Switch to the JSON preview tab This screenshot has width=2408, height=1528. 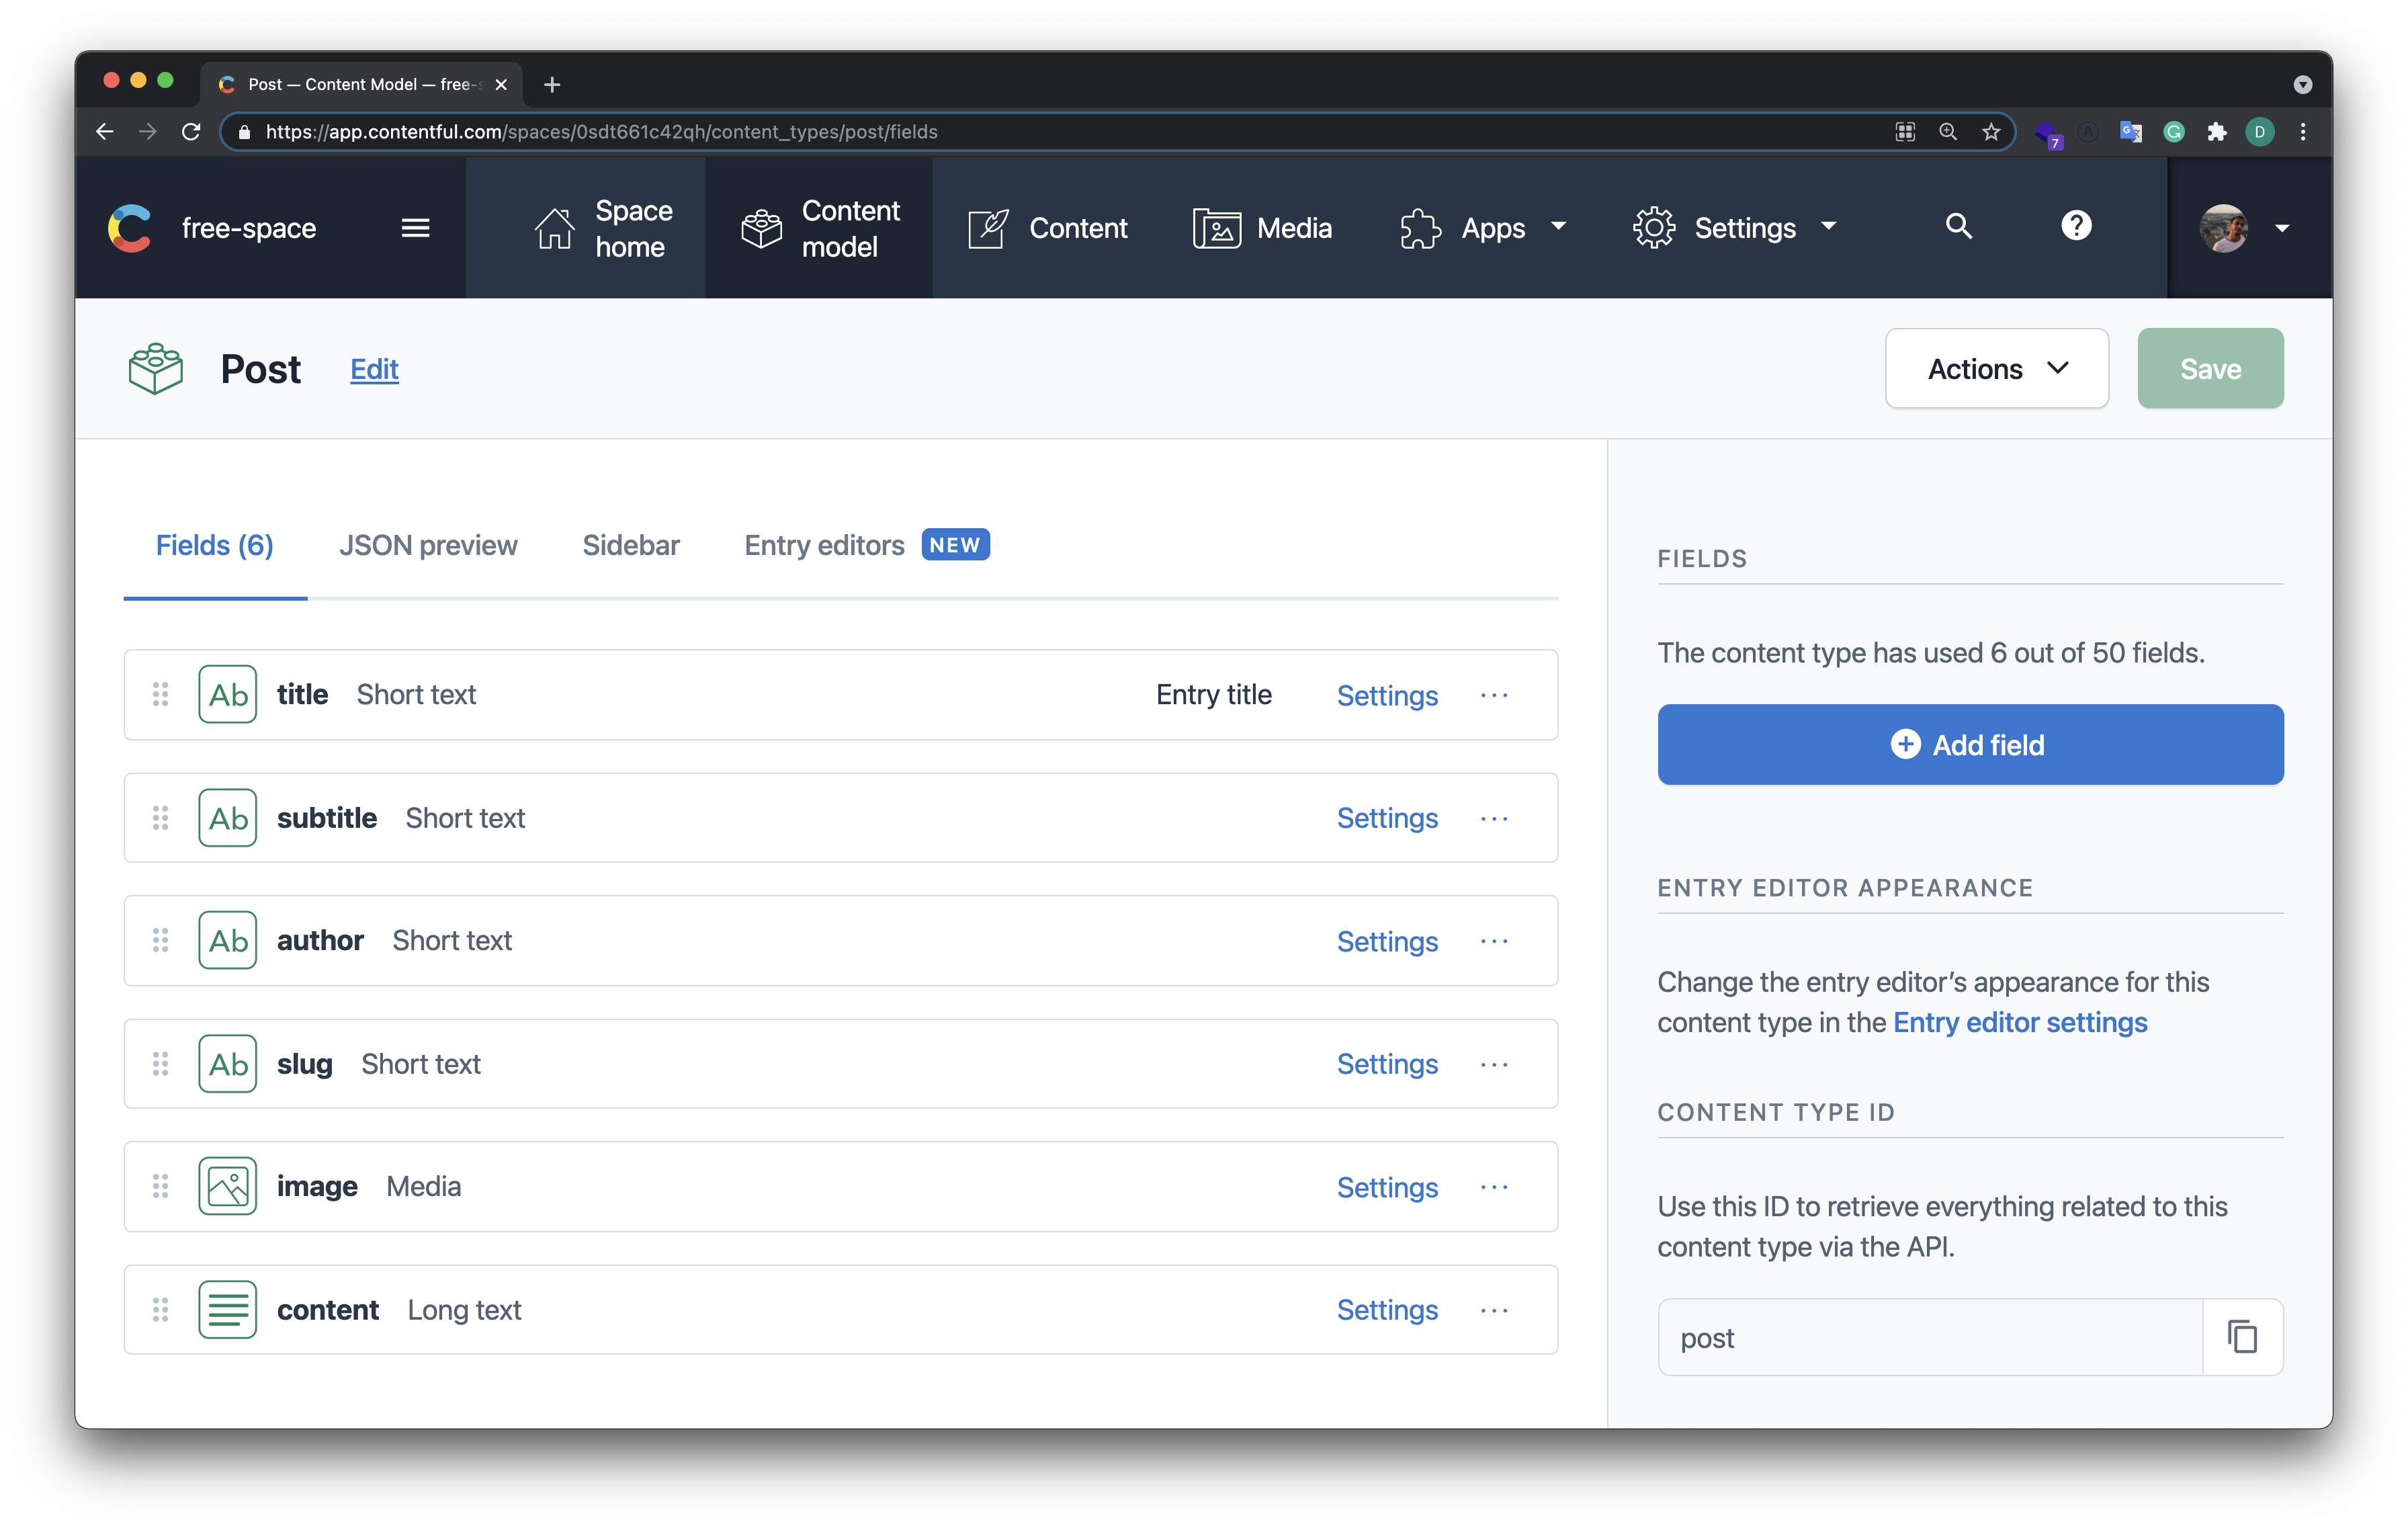(428, 546)
